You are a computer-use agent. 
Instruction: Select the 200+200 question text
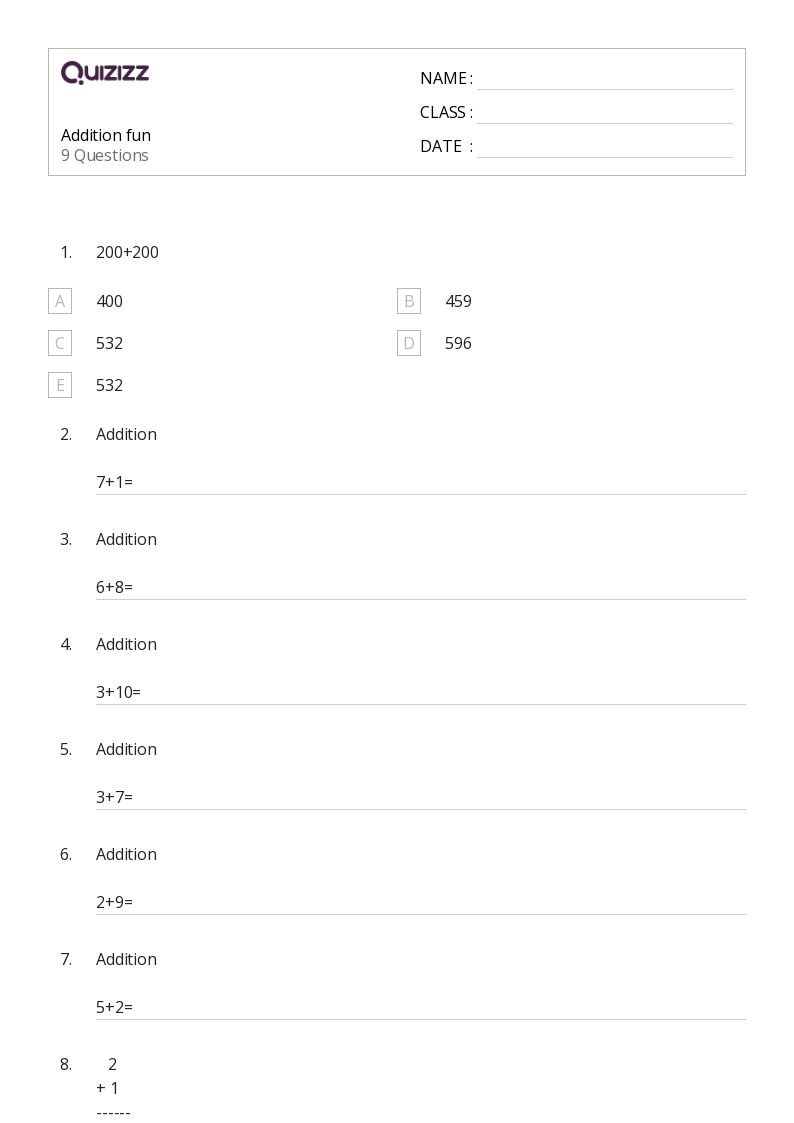pyautogui.click(x=127, y=252)
